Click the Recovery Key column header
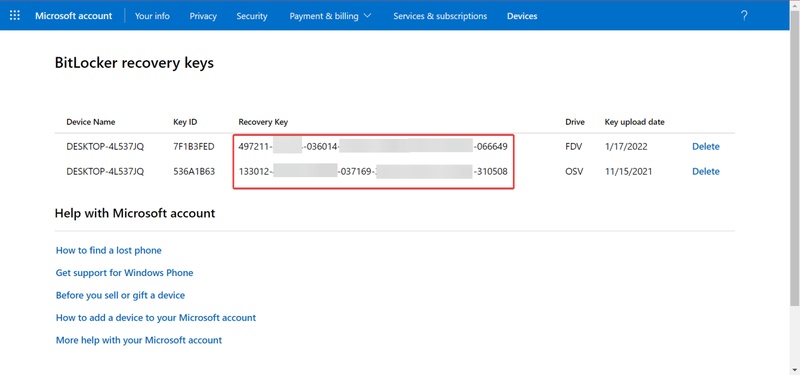This screenshot has width=800, height=375. 263,122
